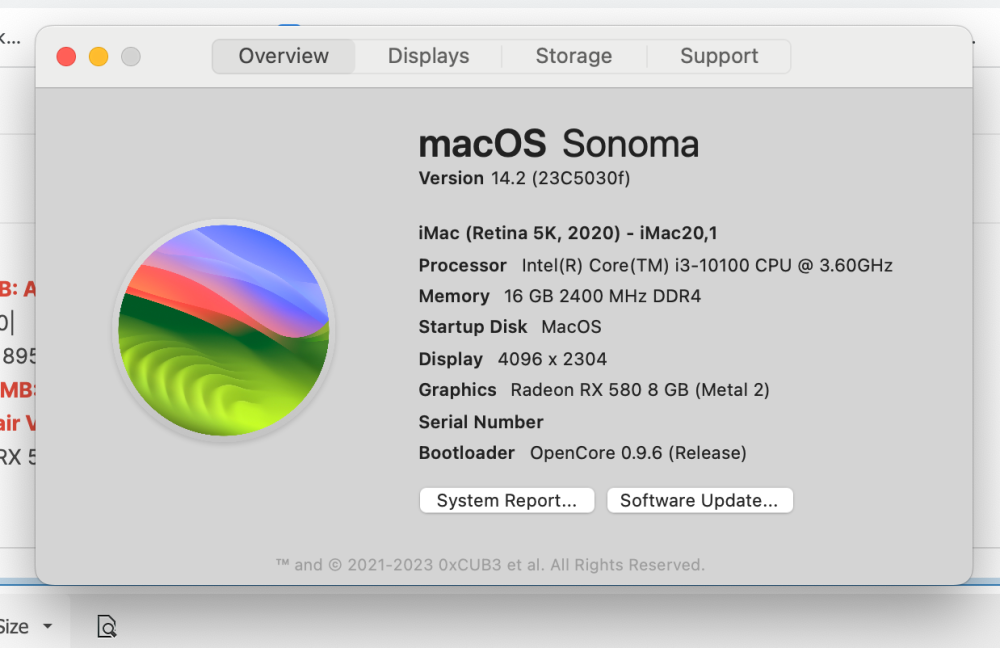Select the Radeon RX 580 8 GB graphics value
Viewport: 1000px width, 648px height.
pos(640,390)
